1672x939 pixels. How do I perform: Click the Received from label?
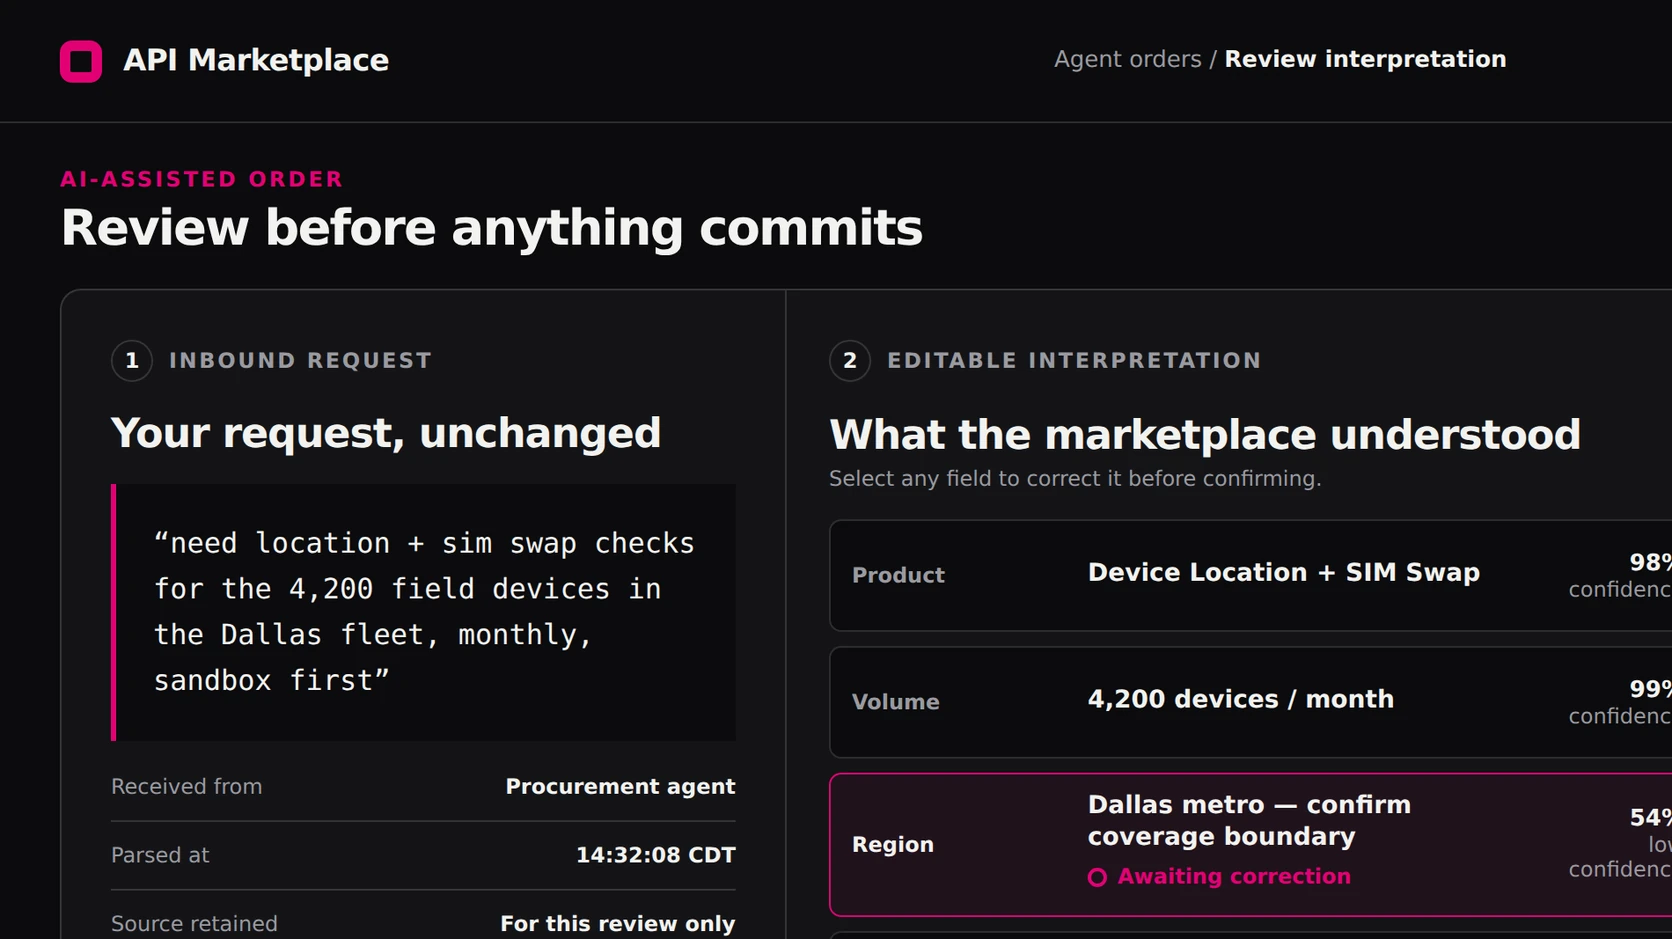coord(187,787)
